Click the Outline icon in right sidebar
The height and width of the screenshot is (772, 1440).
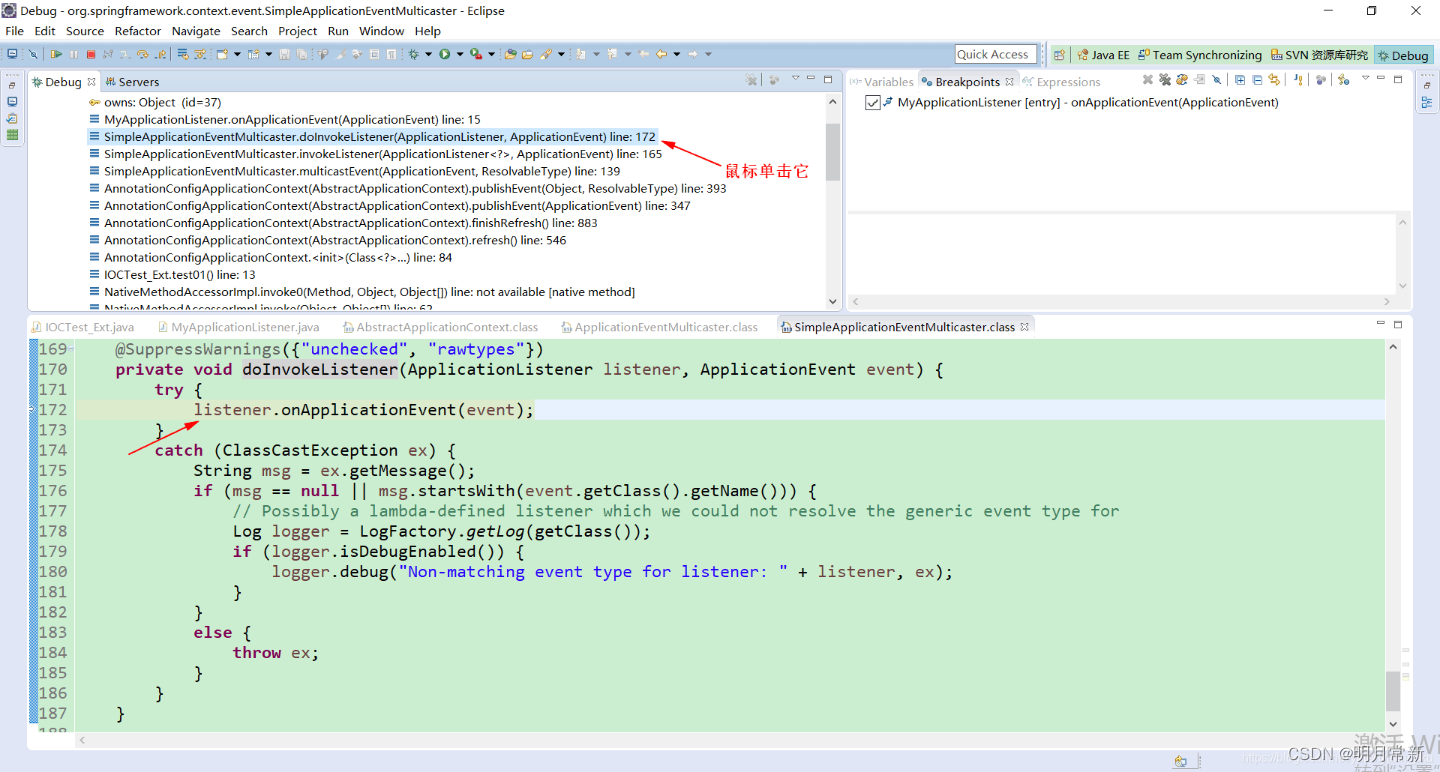tap(1426, 103)
